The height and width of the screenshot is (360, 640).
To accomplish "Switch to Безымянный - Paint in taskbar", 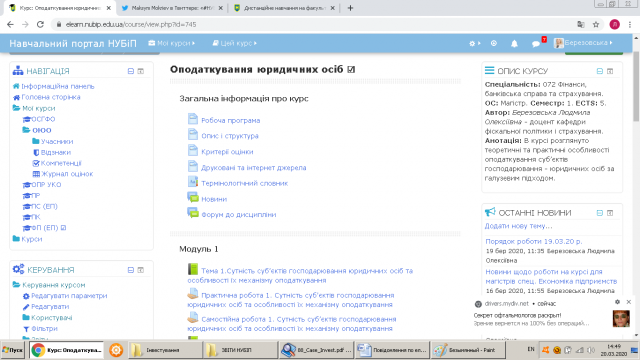I will pos(468,350).
